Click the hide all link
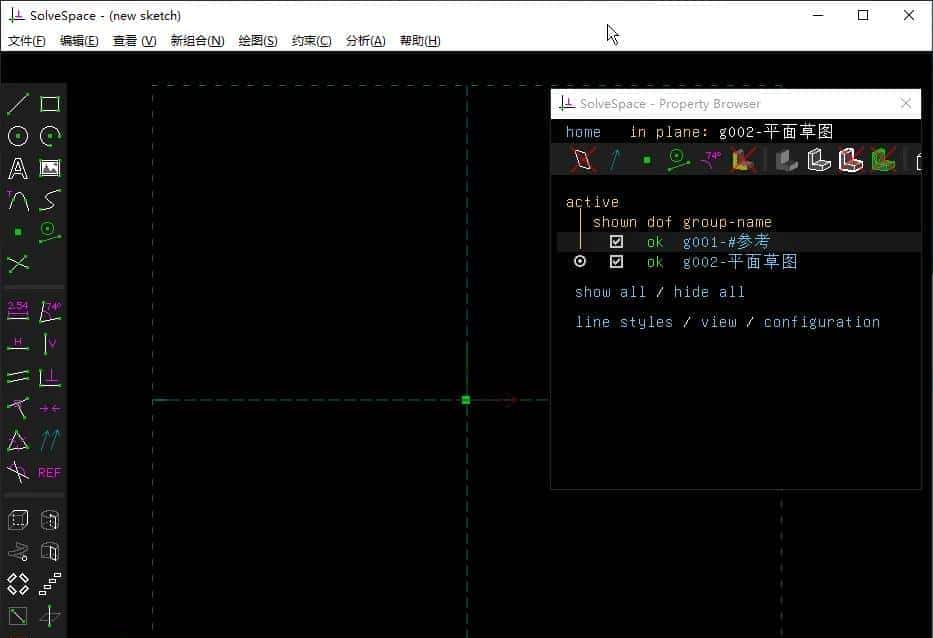 [x=712, y=291]
